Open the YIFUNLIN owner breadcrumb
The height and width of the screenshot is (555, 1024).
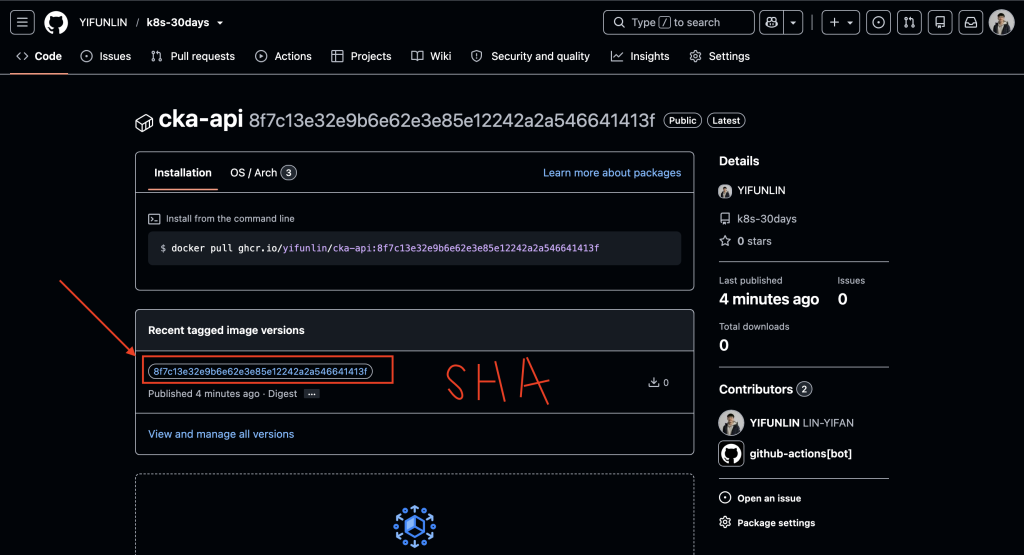click(103, 22)
